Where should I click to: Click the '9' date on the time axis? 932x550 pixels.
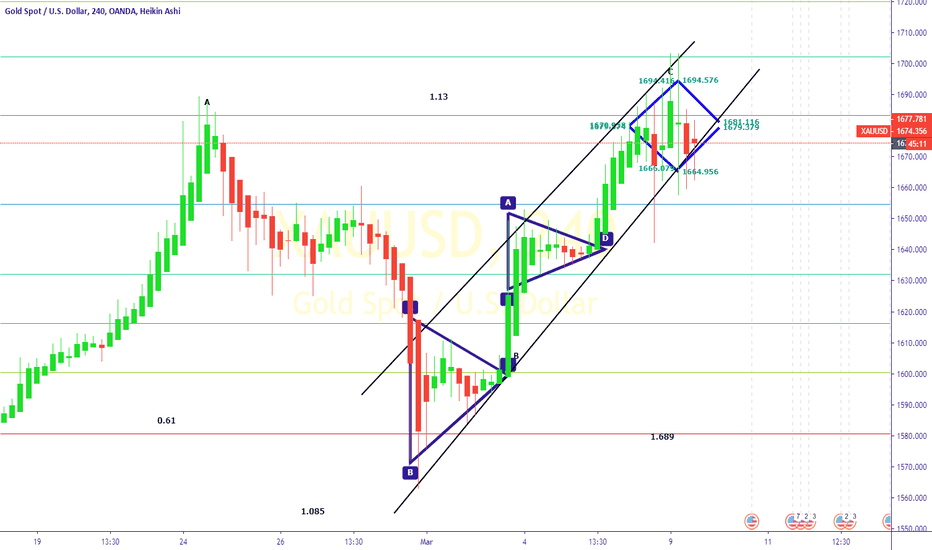point(670,542)
